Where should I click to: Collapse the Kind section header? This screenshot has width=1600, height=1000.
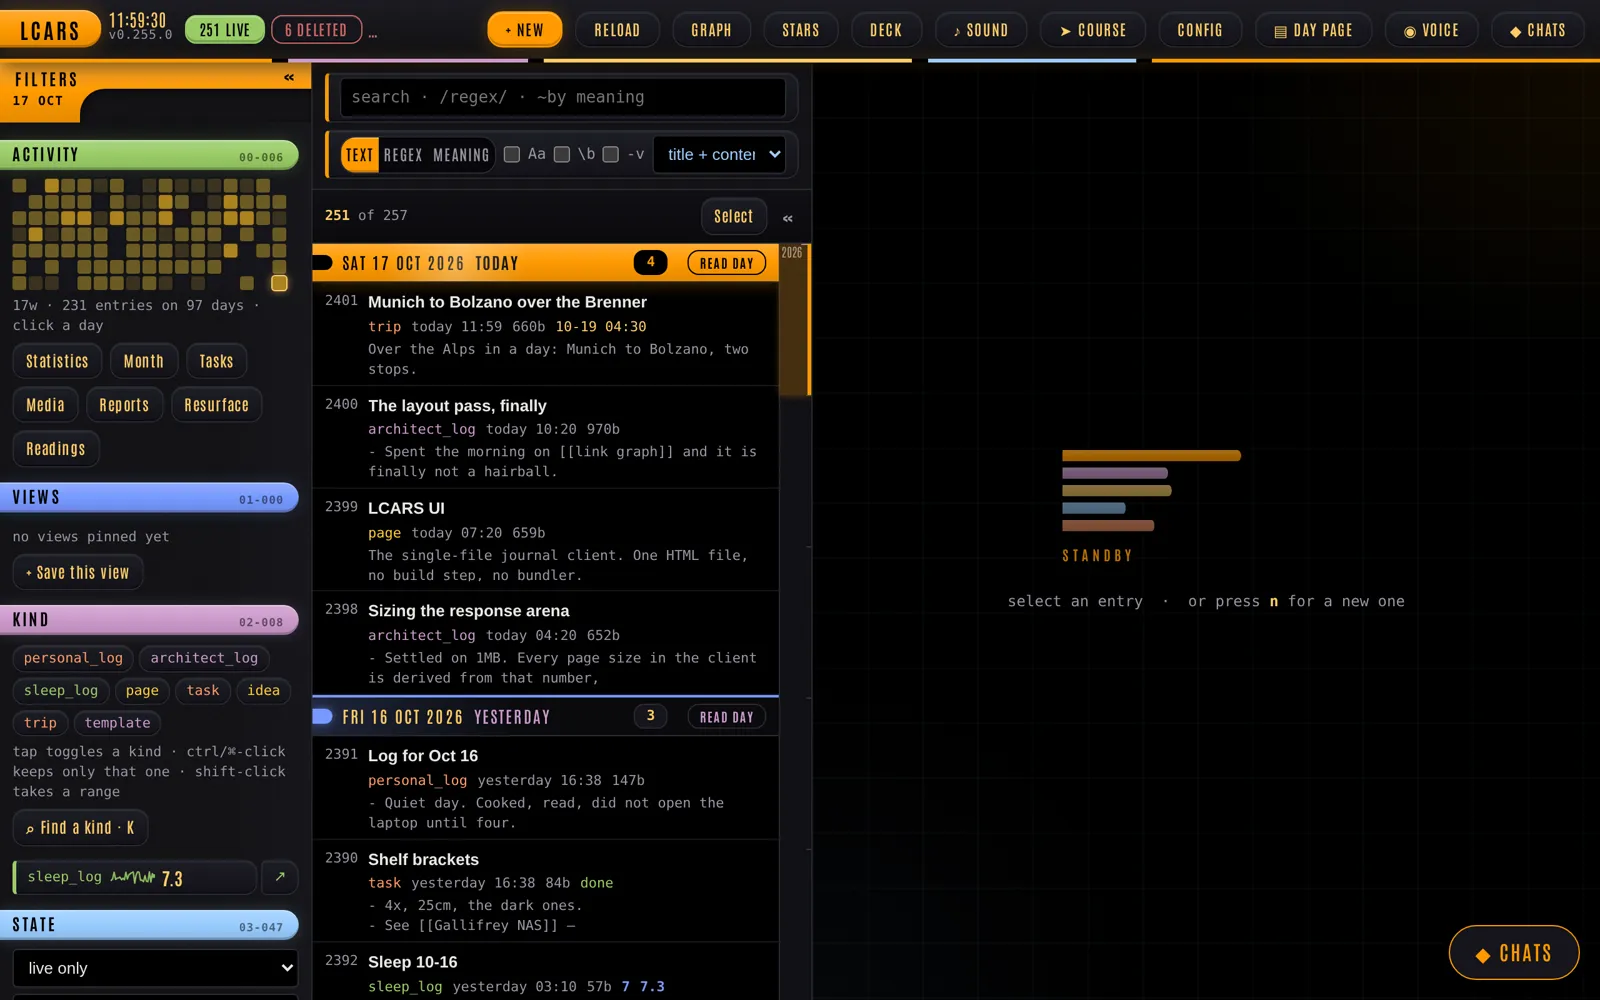149,620
